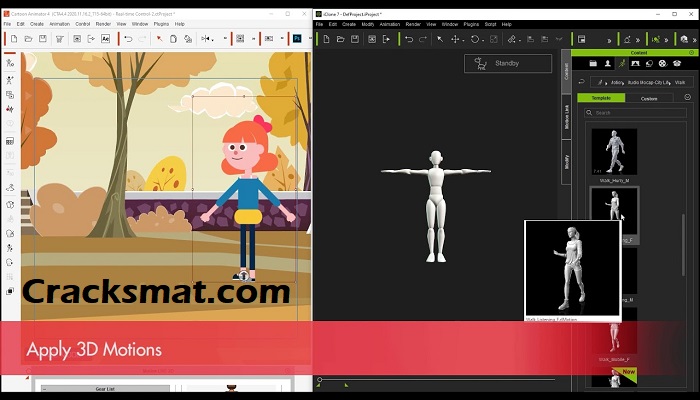Click the back arrow in Content panel
This screenshot has height=400, width=700.
(x=581, y=82)
